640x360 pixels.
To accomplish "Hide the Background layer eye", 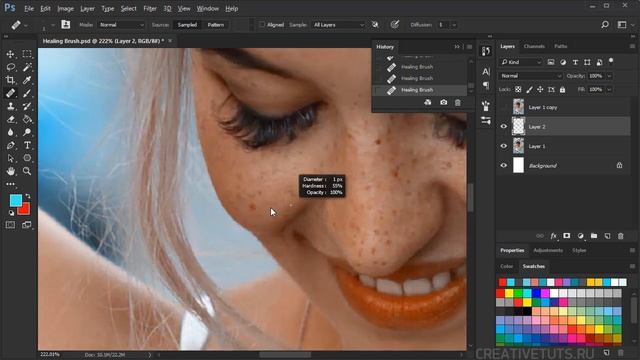I will (503, 166).
